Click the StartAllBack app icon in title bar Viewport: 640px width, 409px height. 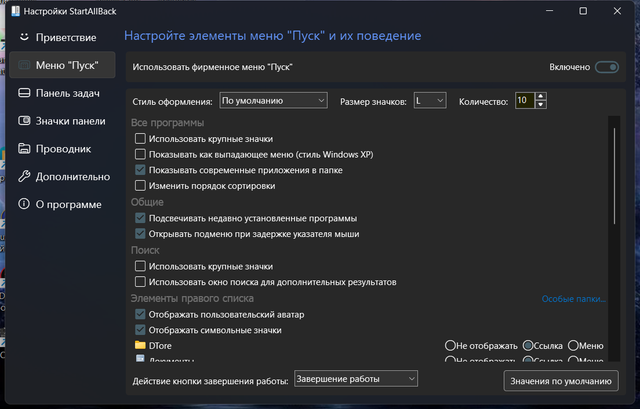[16, 11]
